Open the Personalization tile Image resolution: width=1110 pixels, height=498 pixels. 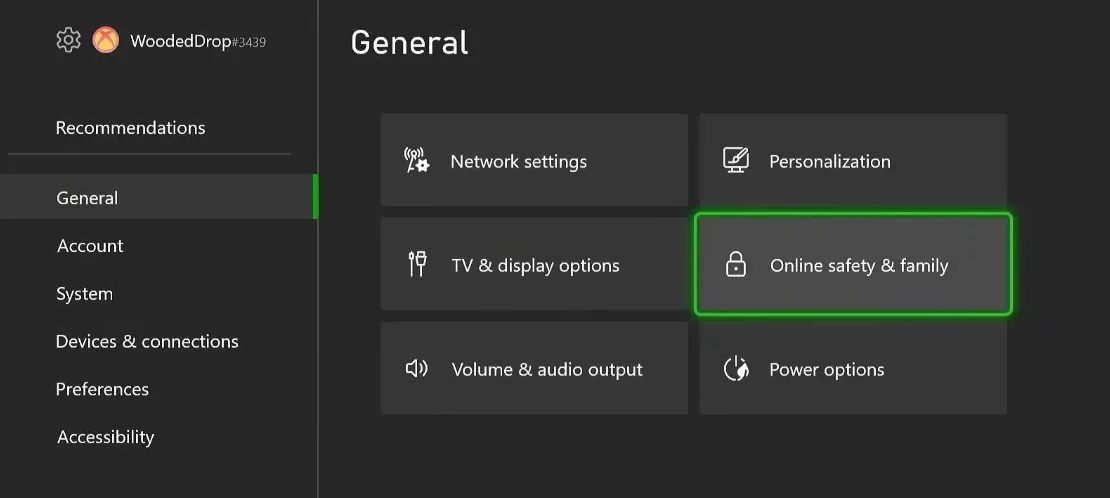[853, 160]
